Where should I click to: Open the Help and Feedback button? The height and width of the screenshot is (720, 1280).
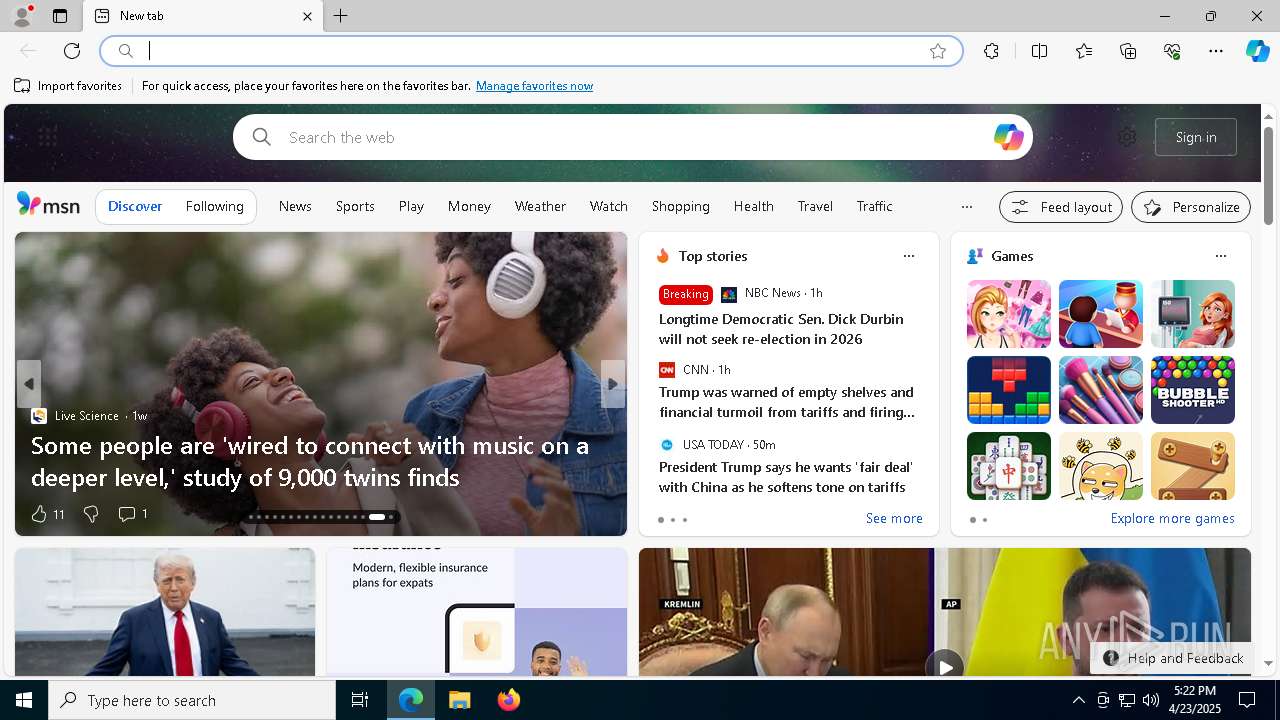click(1172, 658)
